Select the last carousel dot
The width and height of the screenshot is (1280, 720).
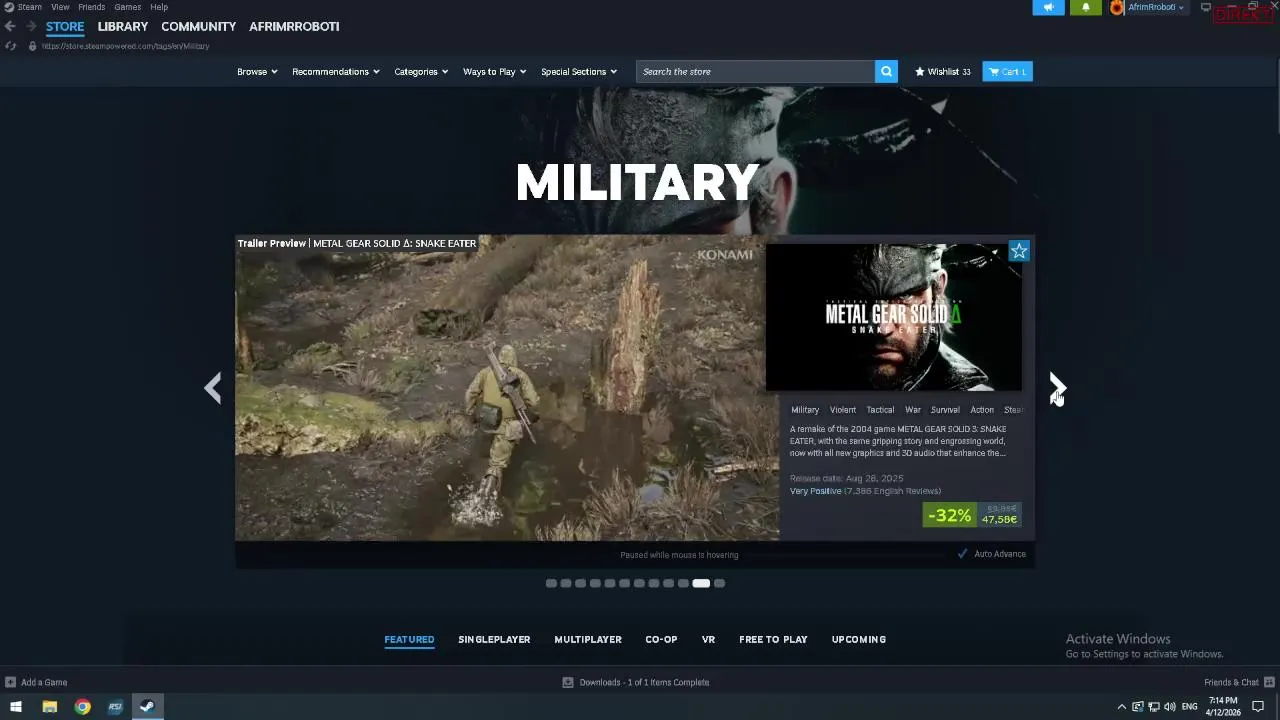[719, 583]
